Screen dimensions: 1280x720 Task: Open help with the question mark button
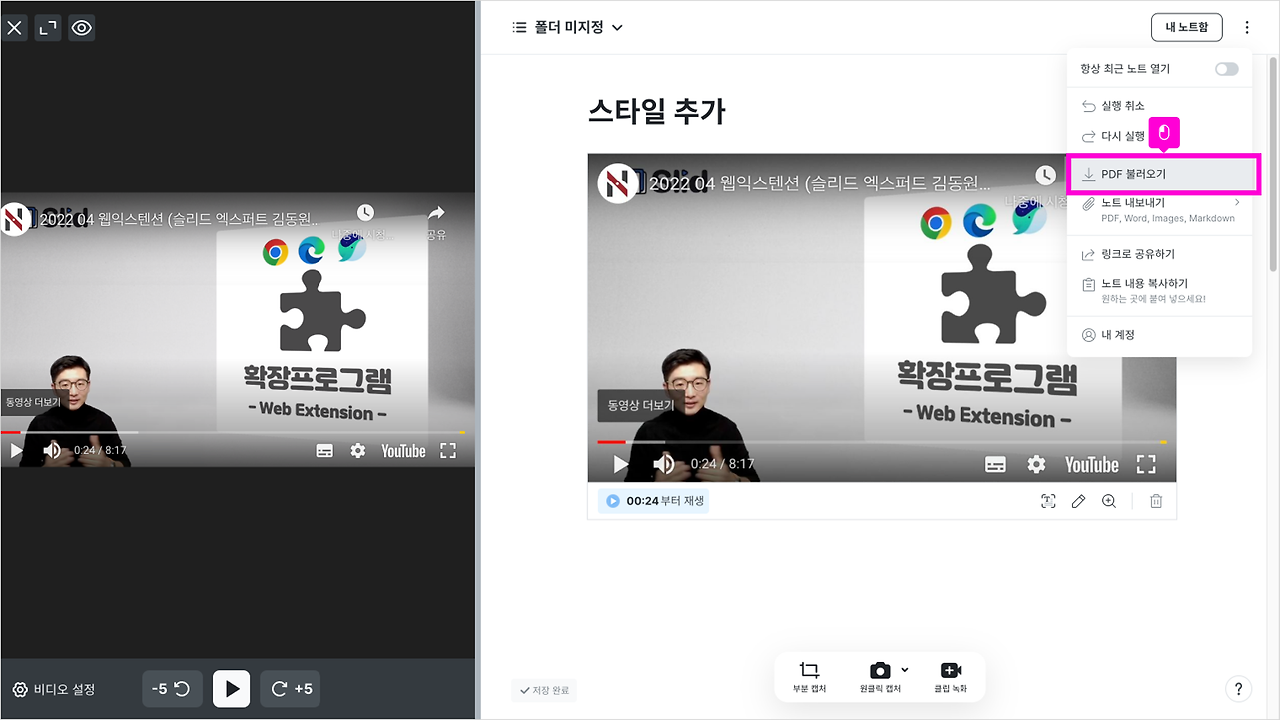[1238, 688]
